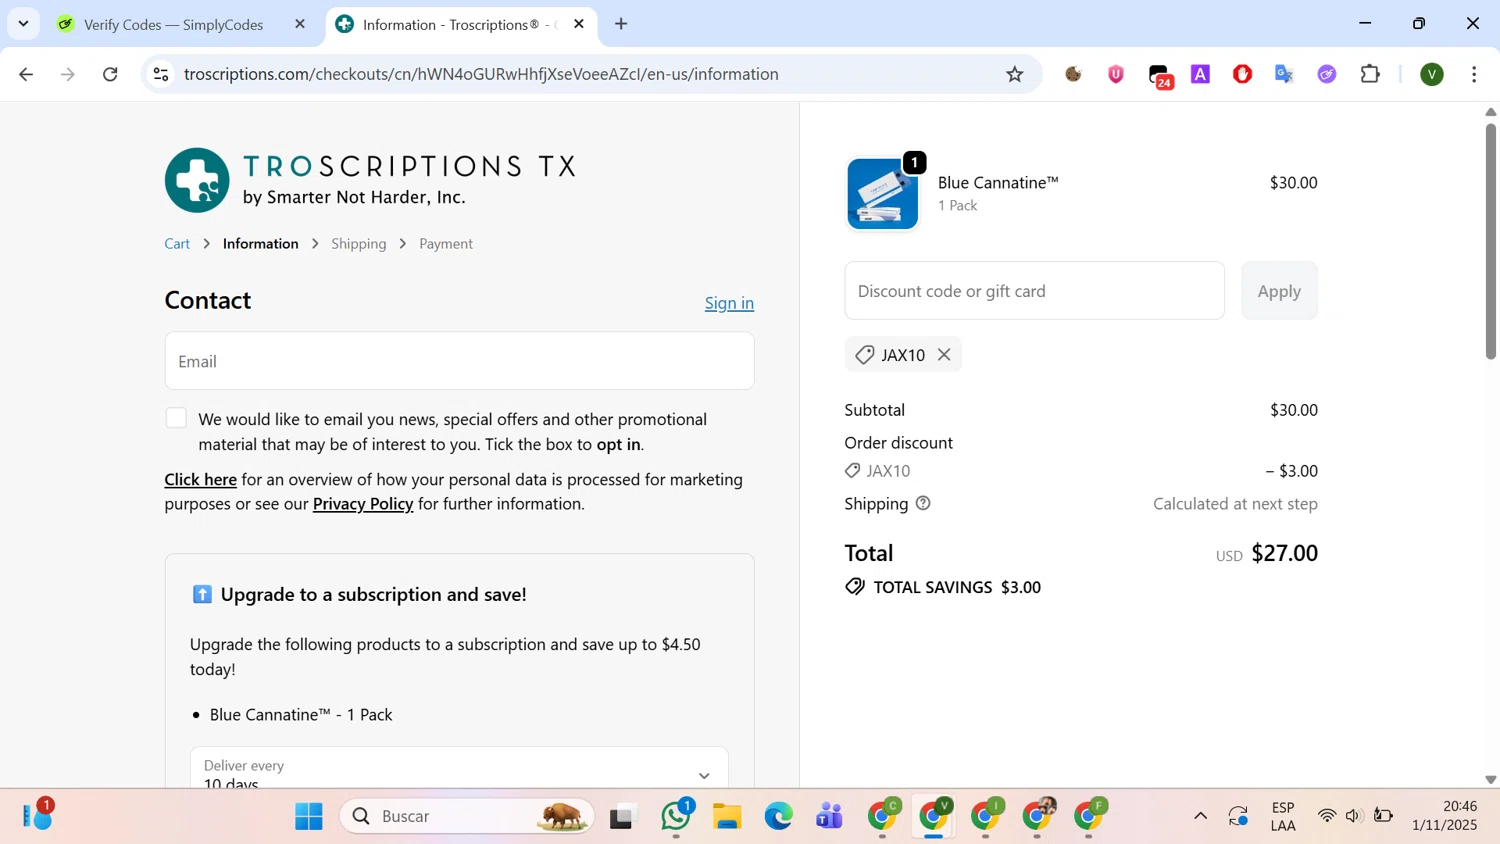Click the address bar URL
This screenshot has height=844, width=1500.
coord(481,74)
